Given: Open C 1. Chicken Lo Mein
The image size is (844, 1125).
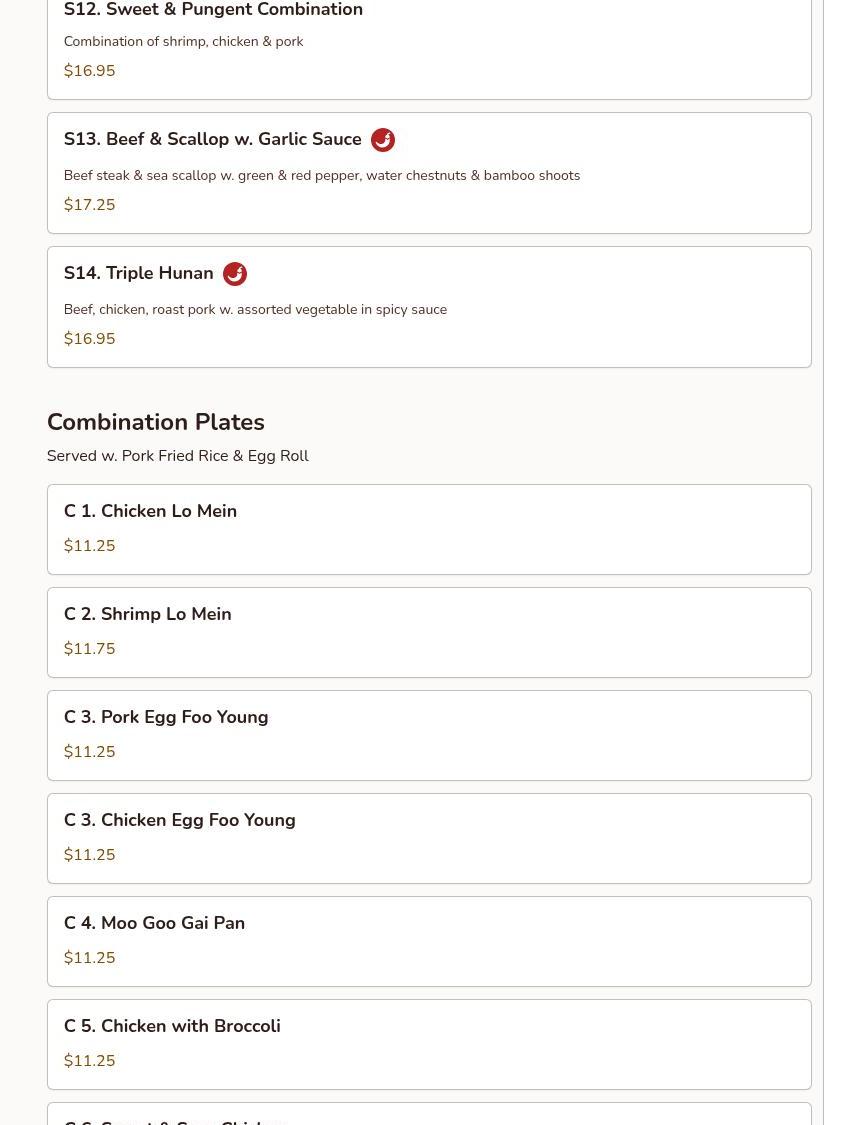Looking at the screenshot, I should click(150, 512).
